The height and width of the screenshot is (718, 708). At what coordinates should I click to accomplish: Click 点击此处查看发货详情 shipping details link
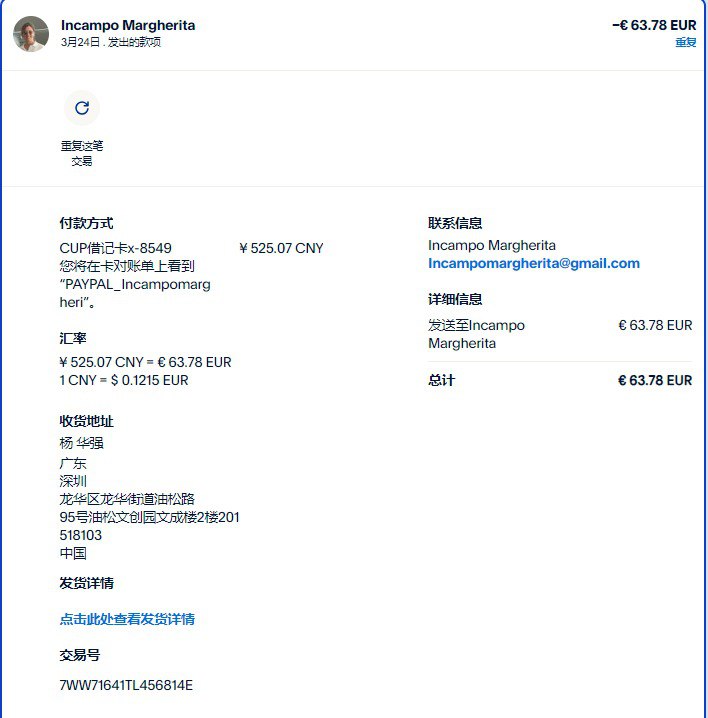127,619
